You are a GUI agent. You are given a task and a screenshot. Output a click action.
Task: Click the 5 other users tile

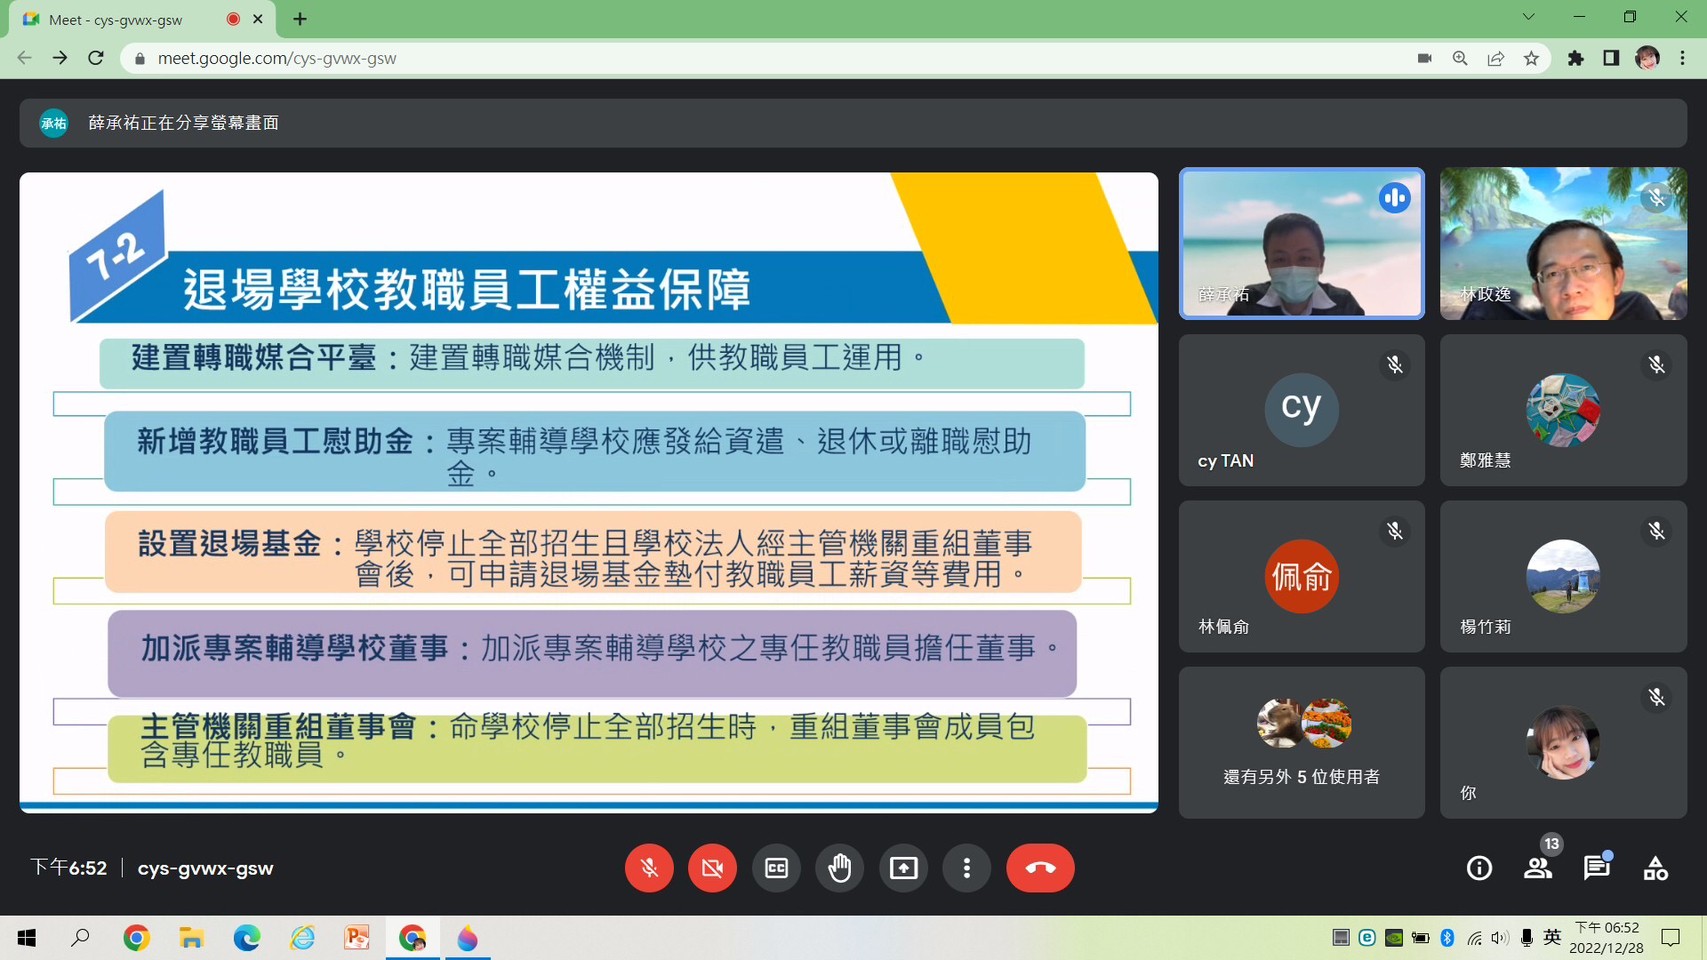(x=1301, y=742)
